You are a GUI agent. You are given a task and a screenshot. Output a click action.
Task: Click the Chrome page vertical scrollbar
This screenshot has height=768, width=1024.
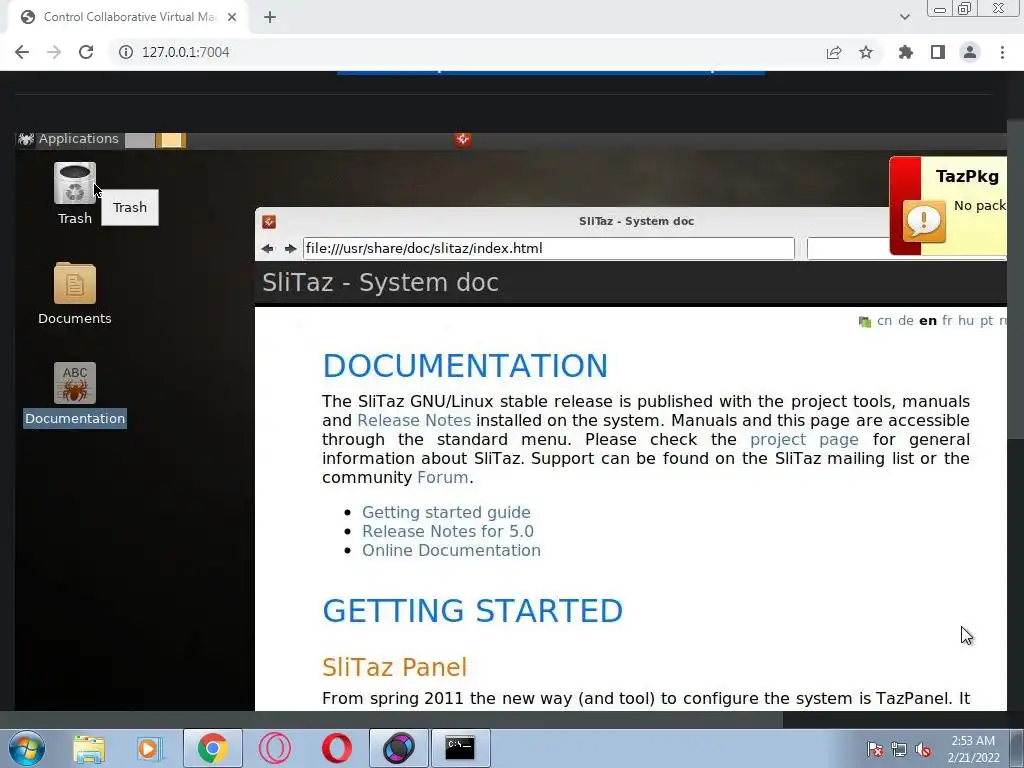pos(1016,280)
